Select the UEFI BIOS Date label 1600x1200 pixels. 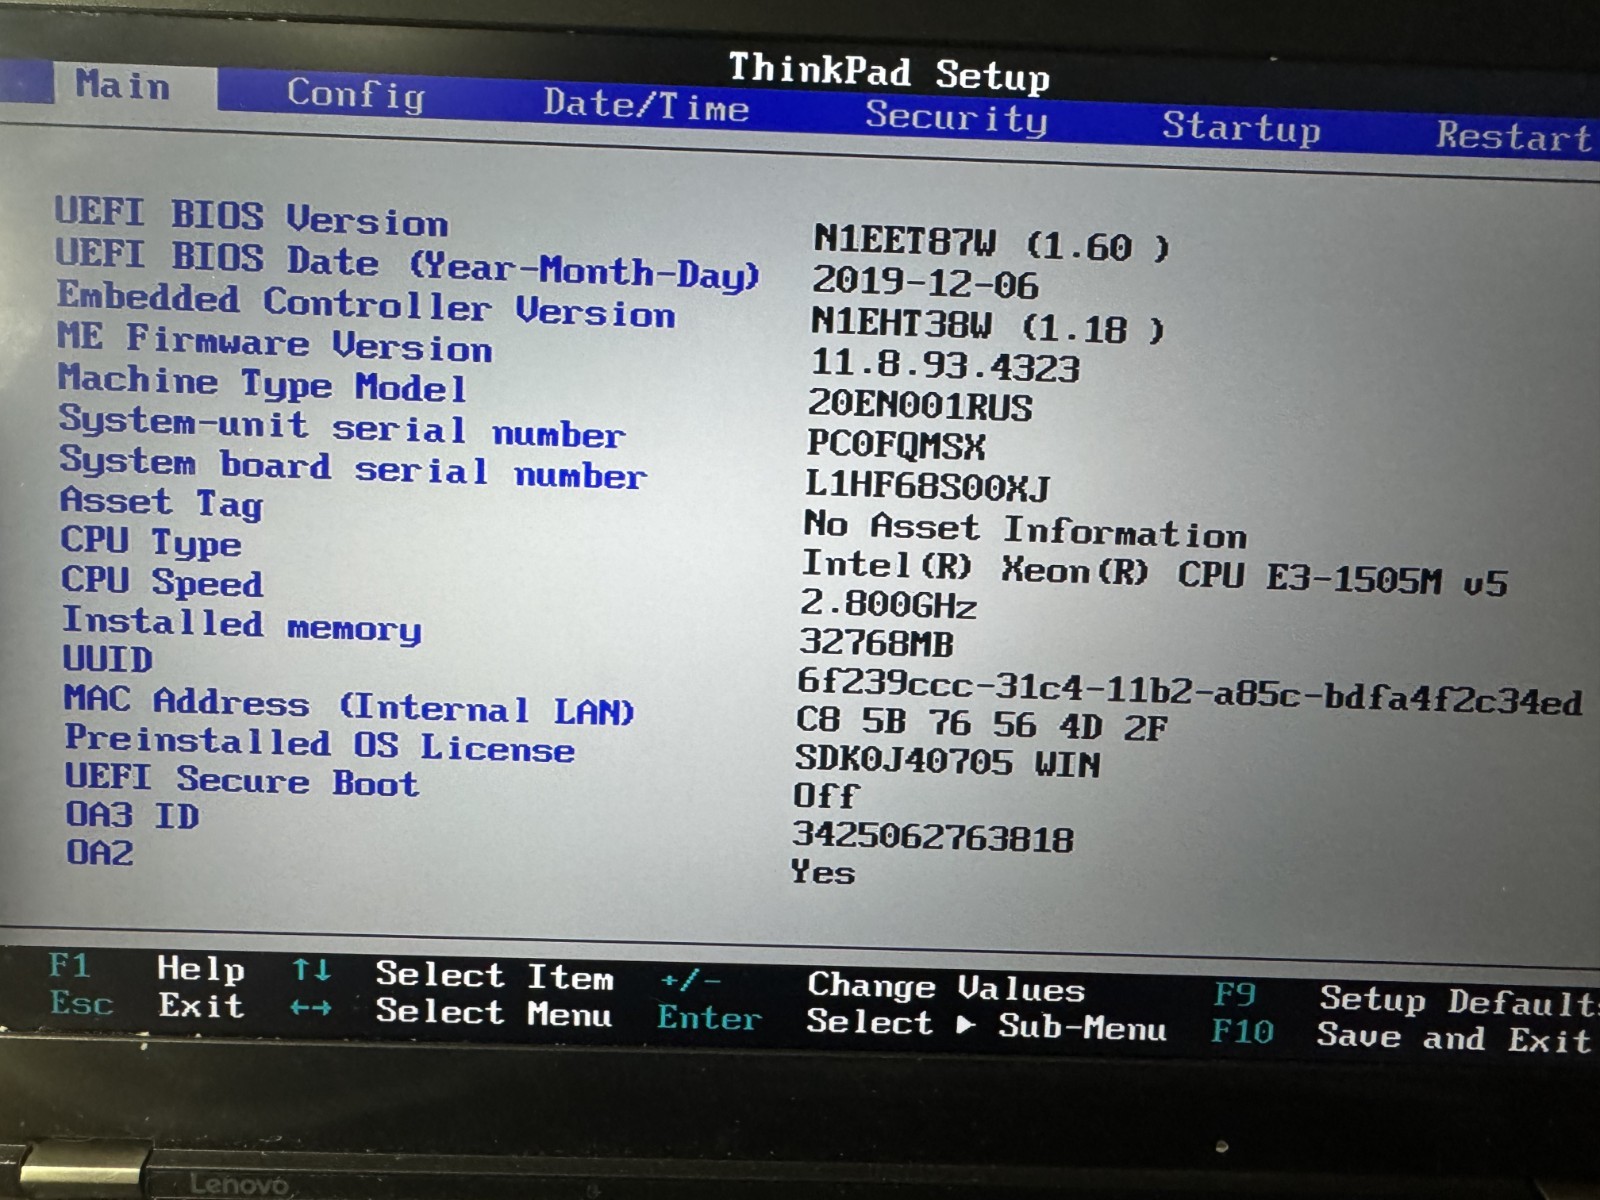point(407,264)
